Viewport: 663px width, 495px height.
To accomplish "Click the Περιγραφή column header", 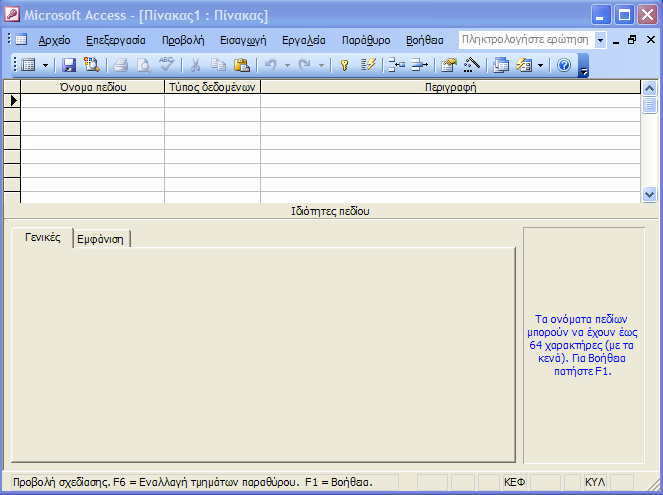I will coord(450,87).
